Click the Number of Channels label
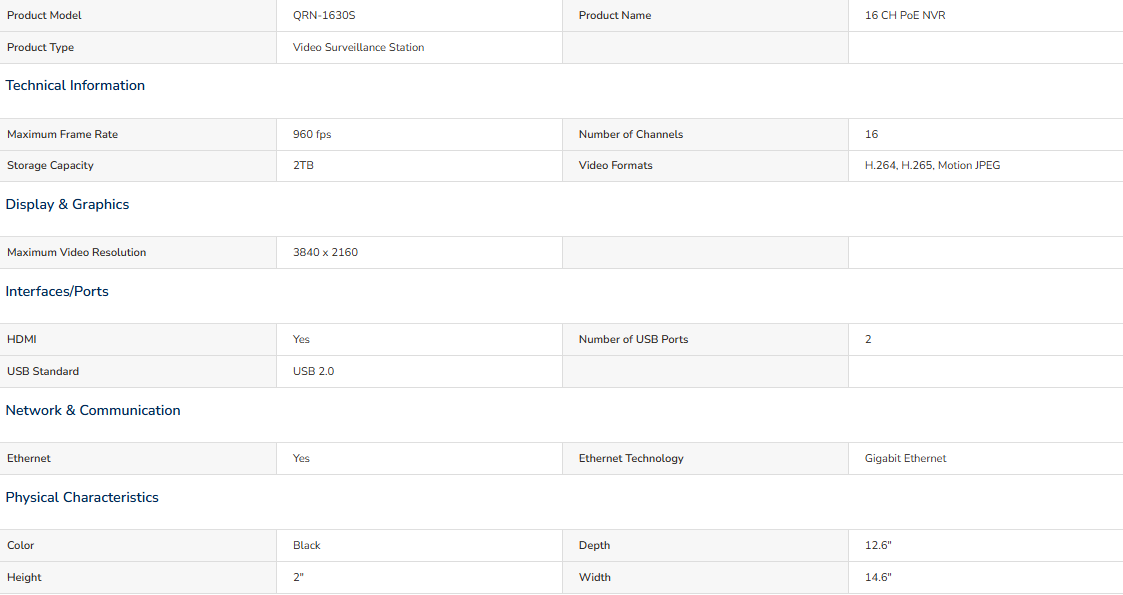The width and height of the screenshot is (1123, 595). pos(630,134)
